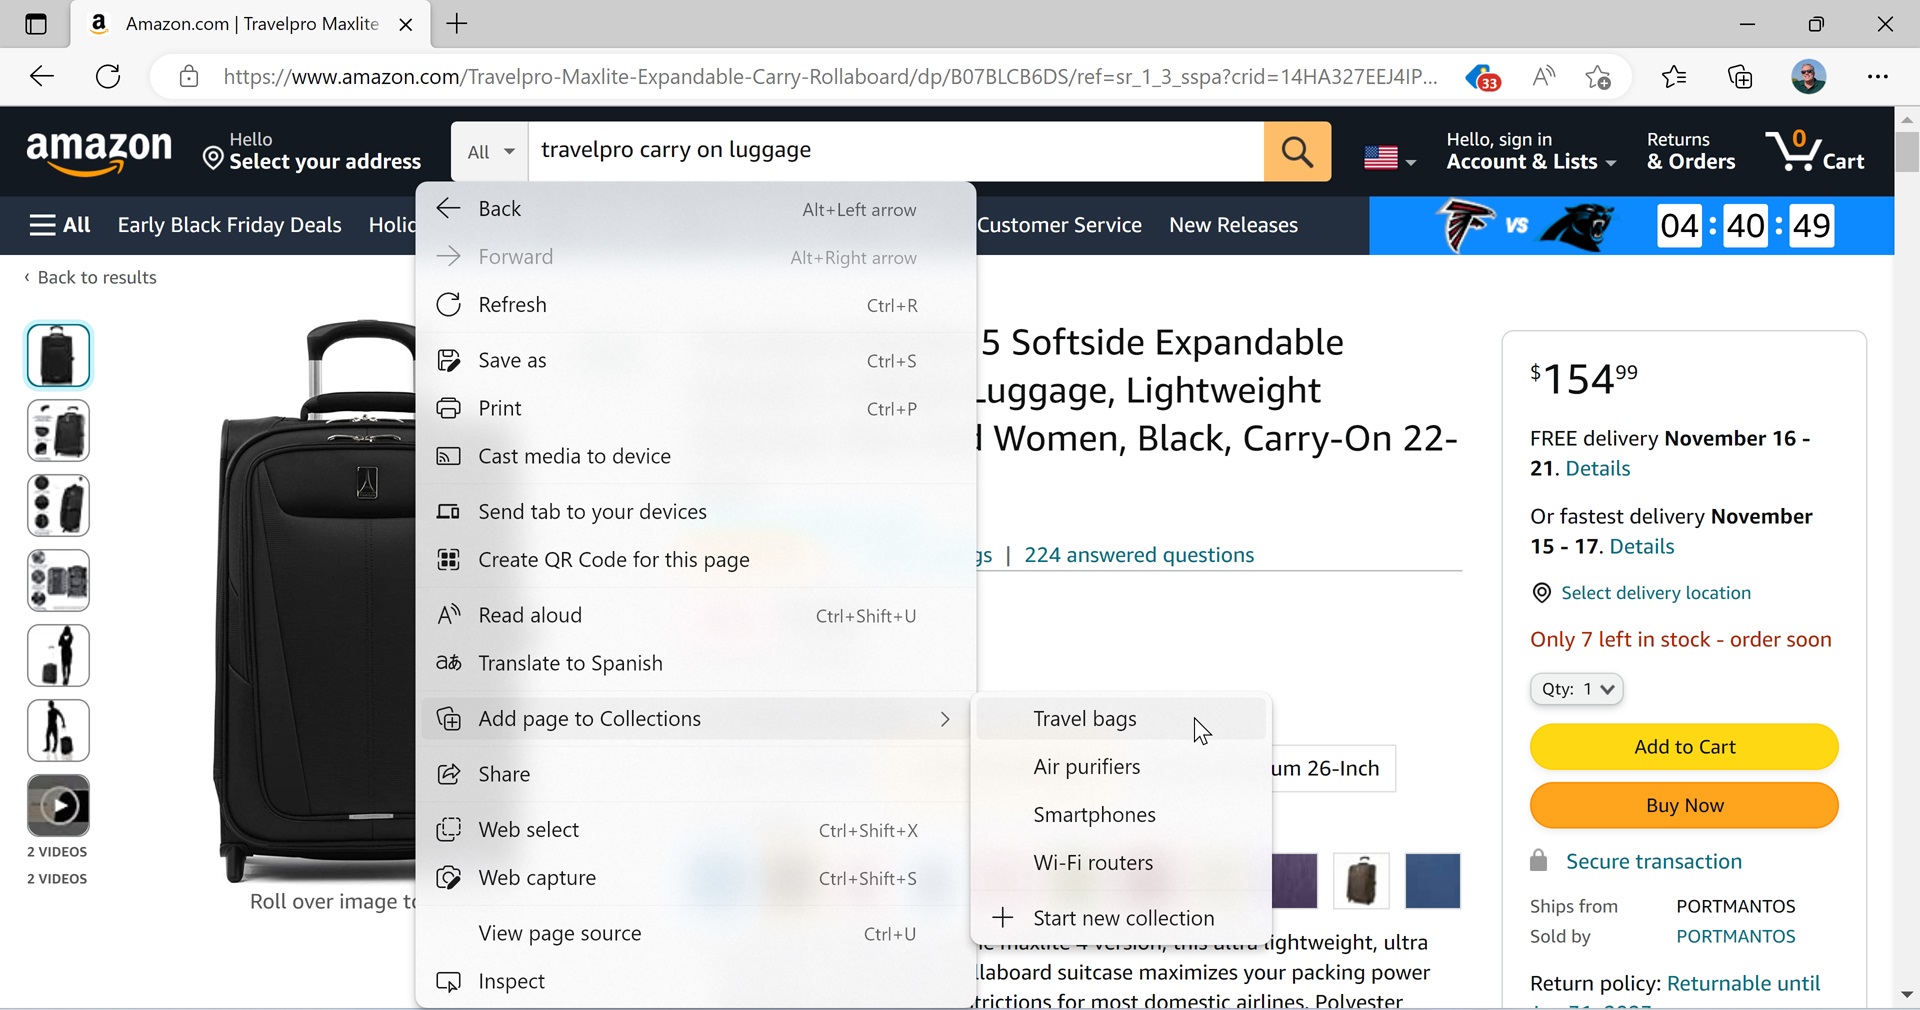Expand the All search category dropdown
1920x1010 pixels.
pyautogui.click(x=490, y=152)
